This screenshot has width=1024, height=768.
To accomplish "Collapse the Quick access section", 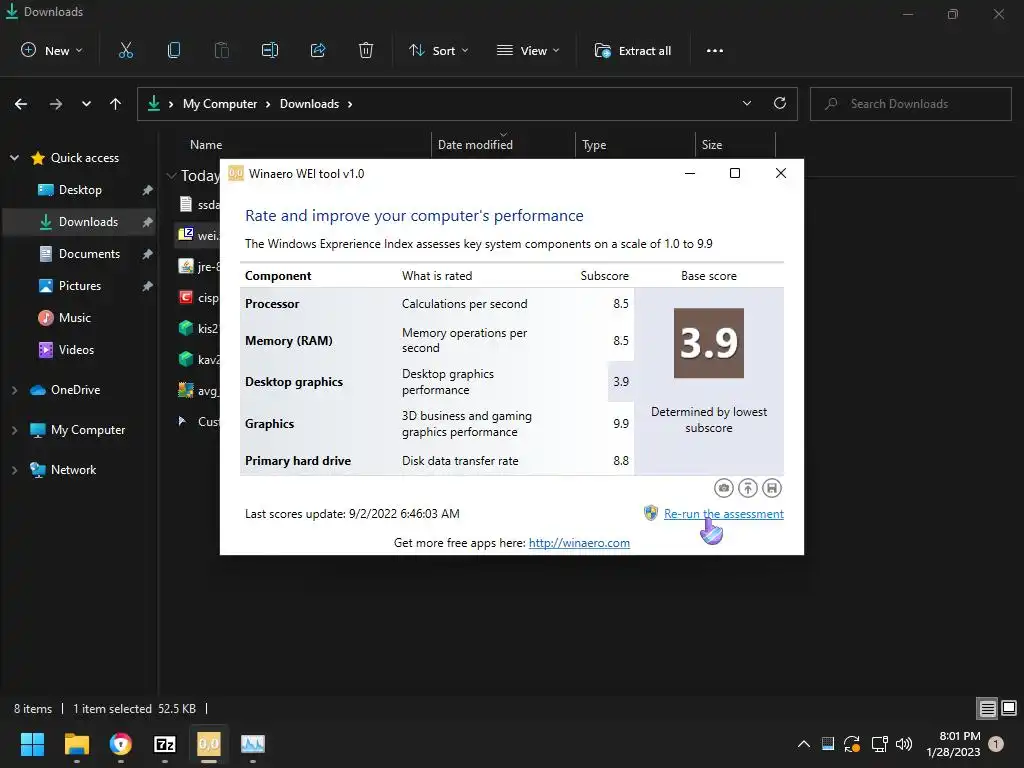I will (x=14, y=158).
